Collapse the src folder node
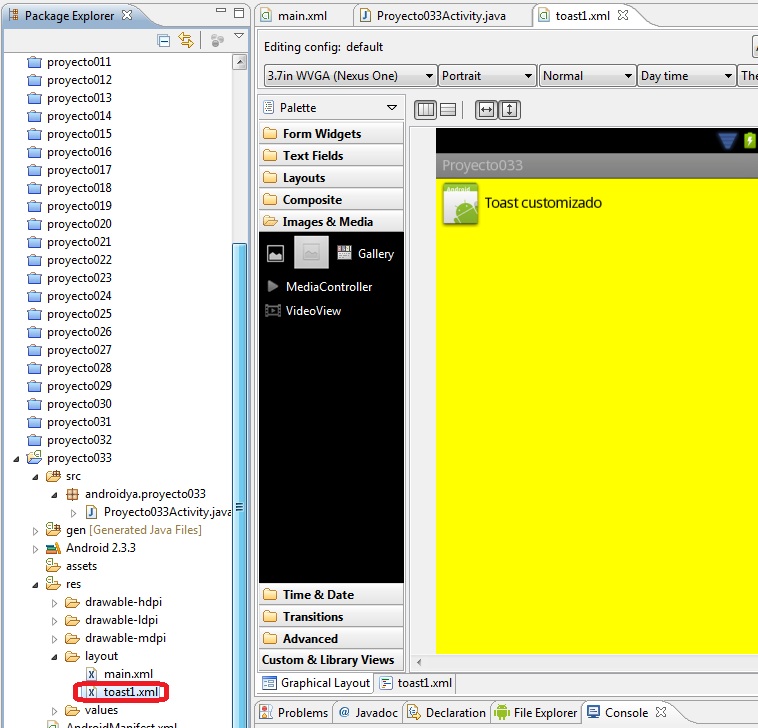The height and width of the screenshot is (728, 758). (x=35, y=477)
